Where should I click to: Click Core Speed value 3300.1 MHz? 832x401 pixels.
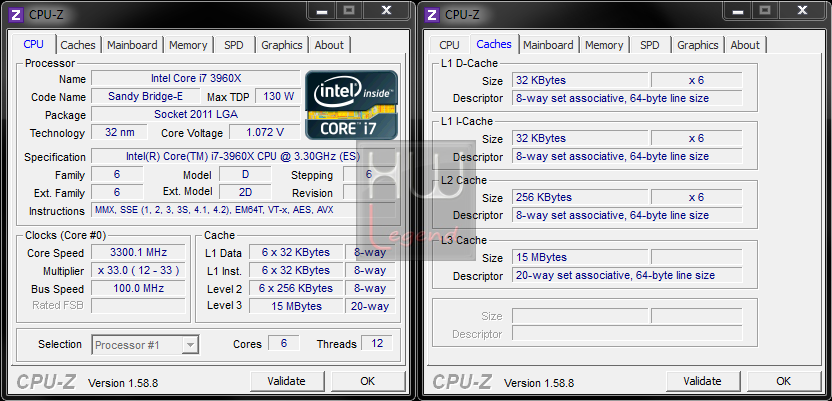(x=138, y=252)
